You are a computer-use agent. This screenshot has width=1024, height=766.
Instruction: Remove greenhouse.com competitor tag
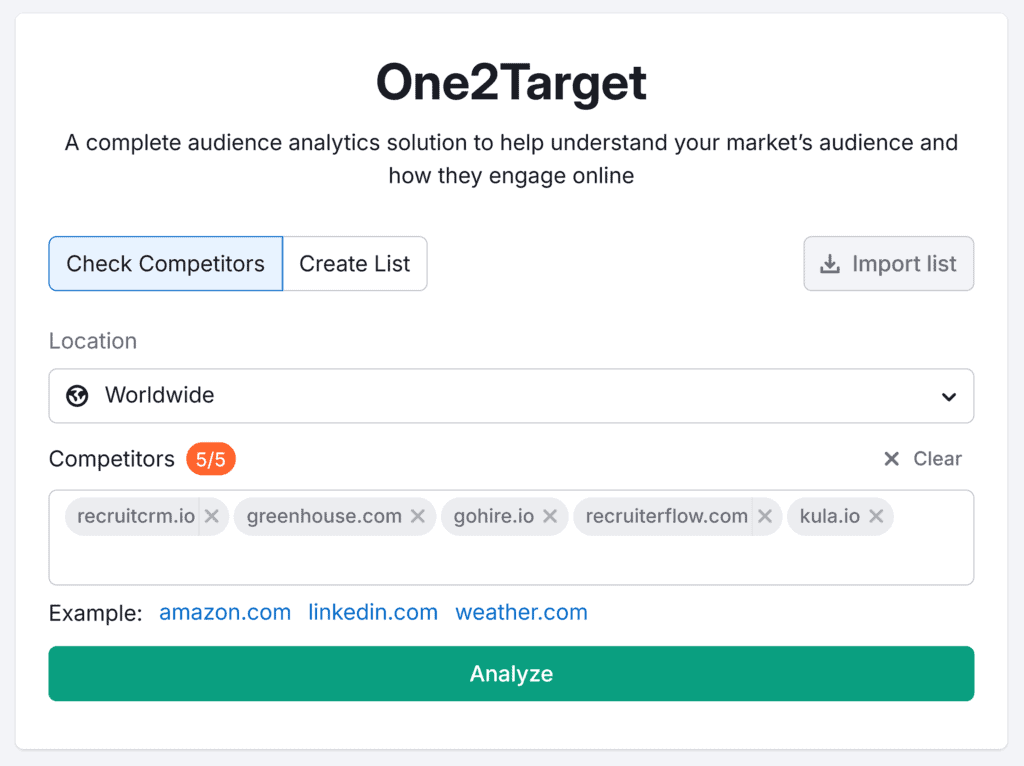click(418, 517)
